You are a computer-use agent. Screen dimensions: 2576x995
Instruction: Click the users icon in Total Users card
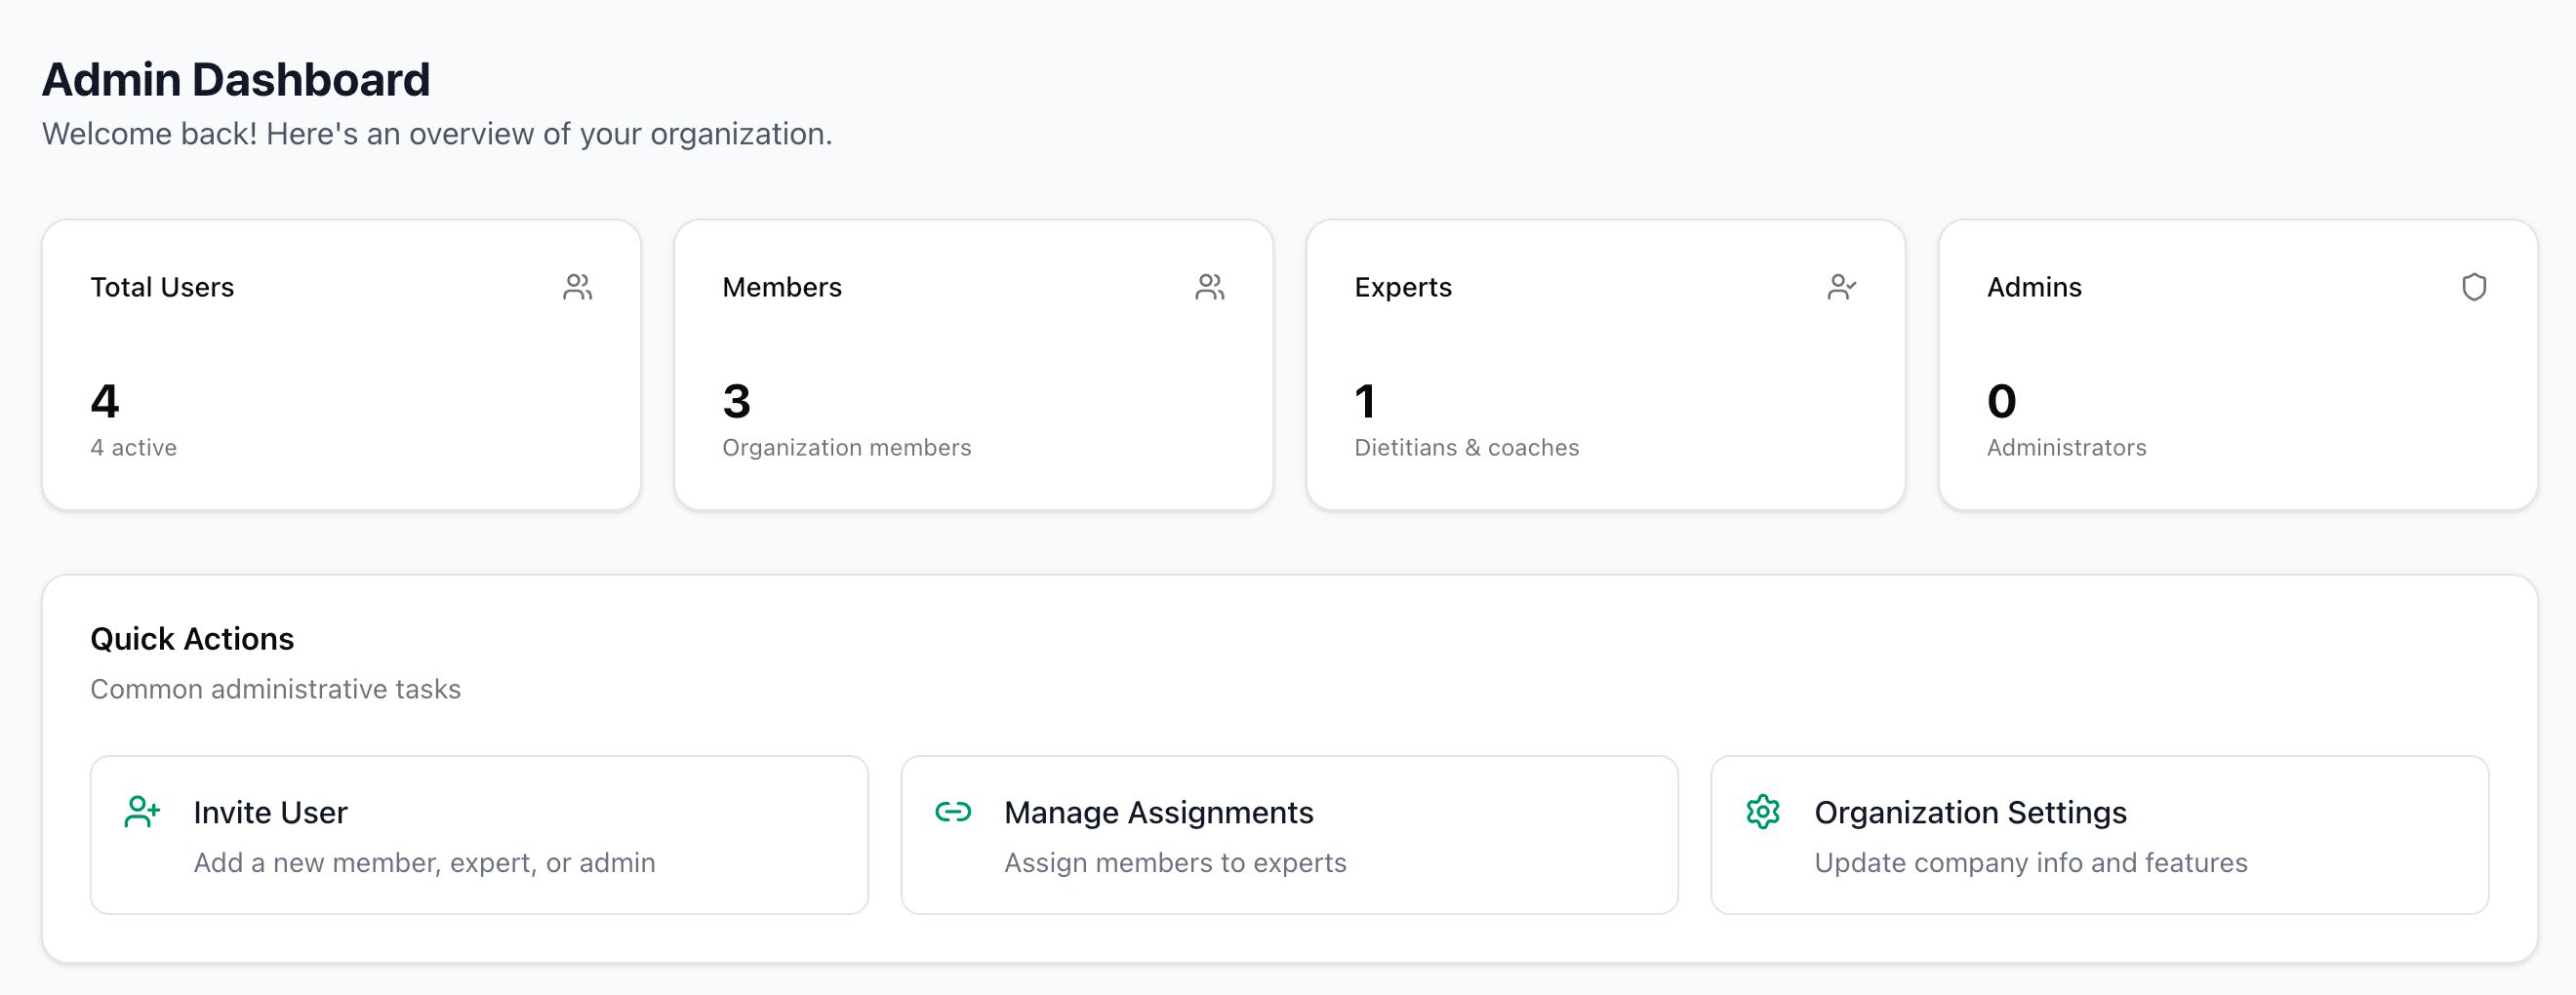(577, 287)
